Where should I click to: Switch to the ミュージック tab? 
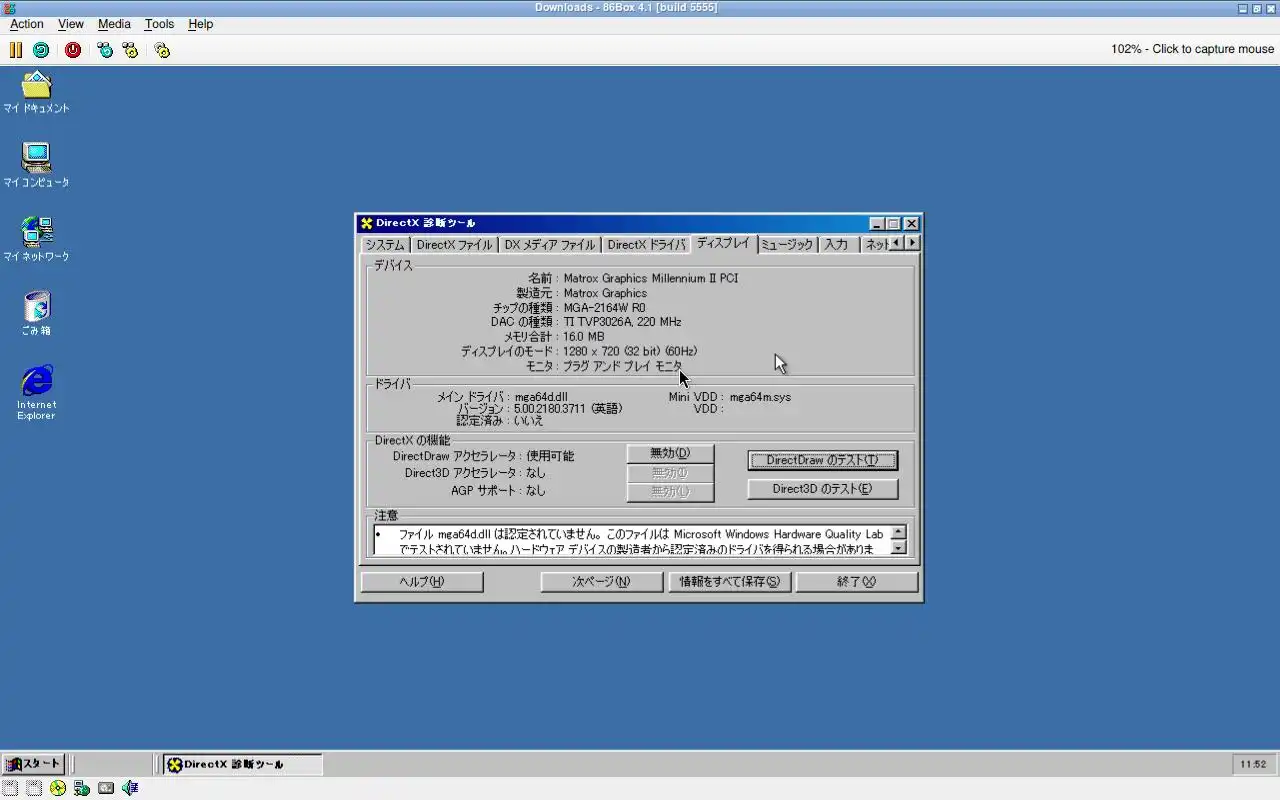787,245
